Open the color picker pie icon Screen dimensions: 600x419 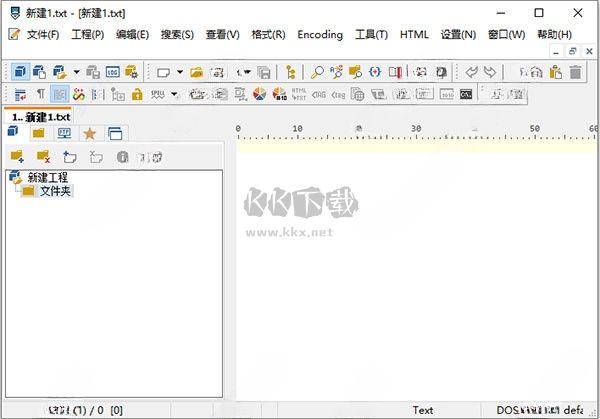[x=259, y=95]
